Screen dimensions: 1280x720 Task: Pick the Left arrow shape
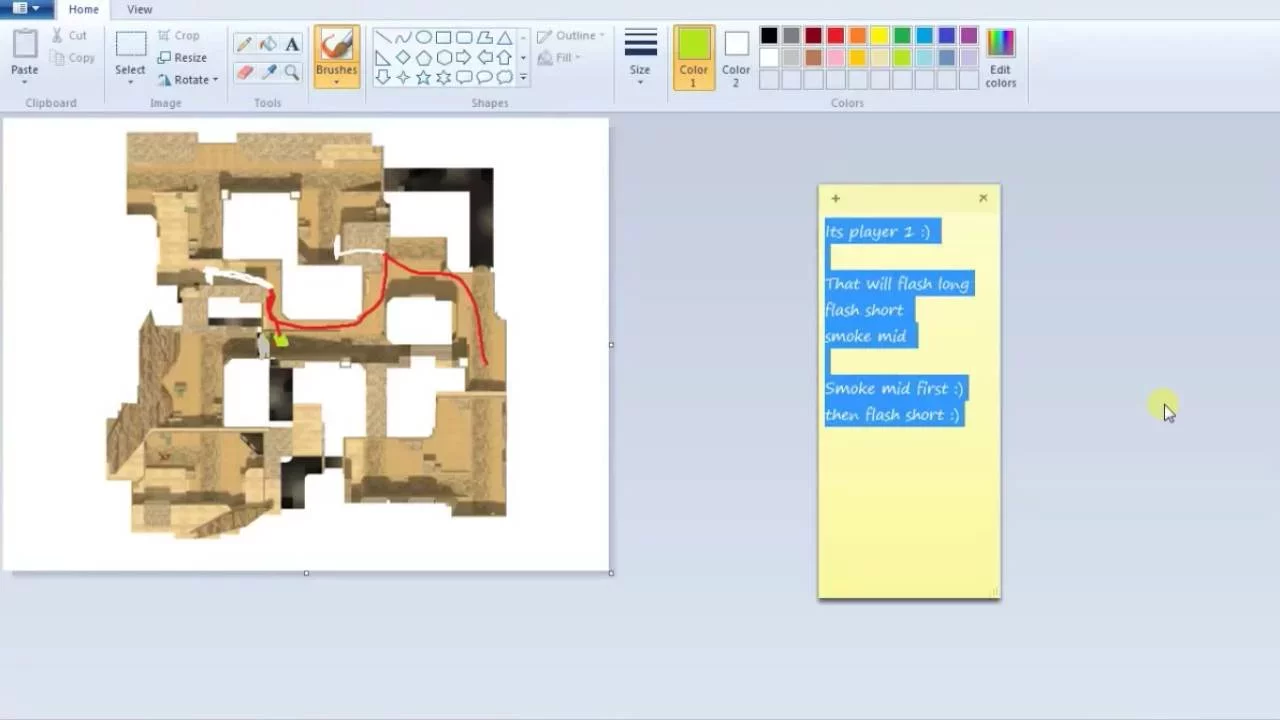(485, 57)
